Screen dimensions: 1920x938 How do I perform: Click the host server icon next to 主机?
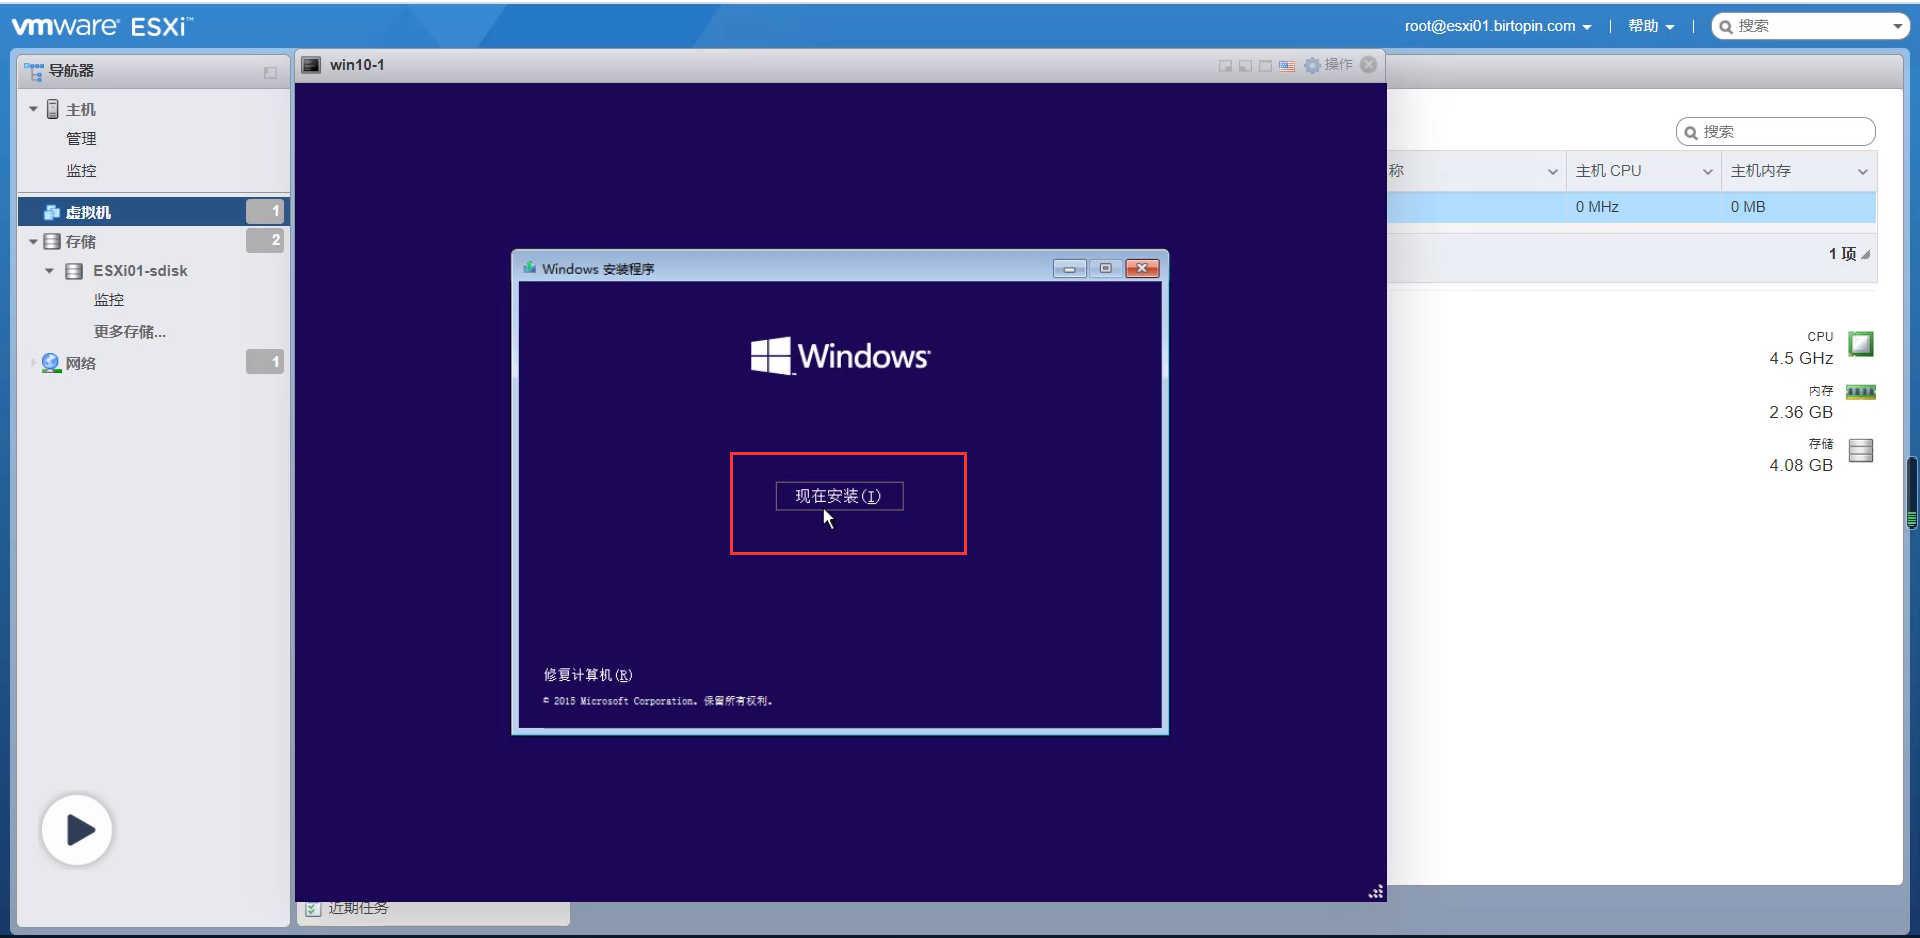coord(53,109)
